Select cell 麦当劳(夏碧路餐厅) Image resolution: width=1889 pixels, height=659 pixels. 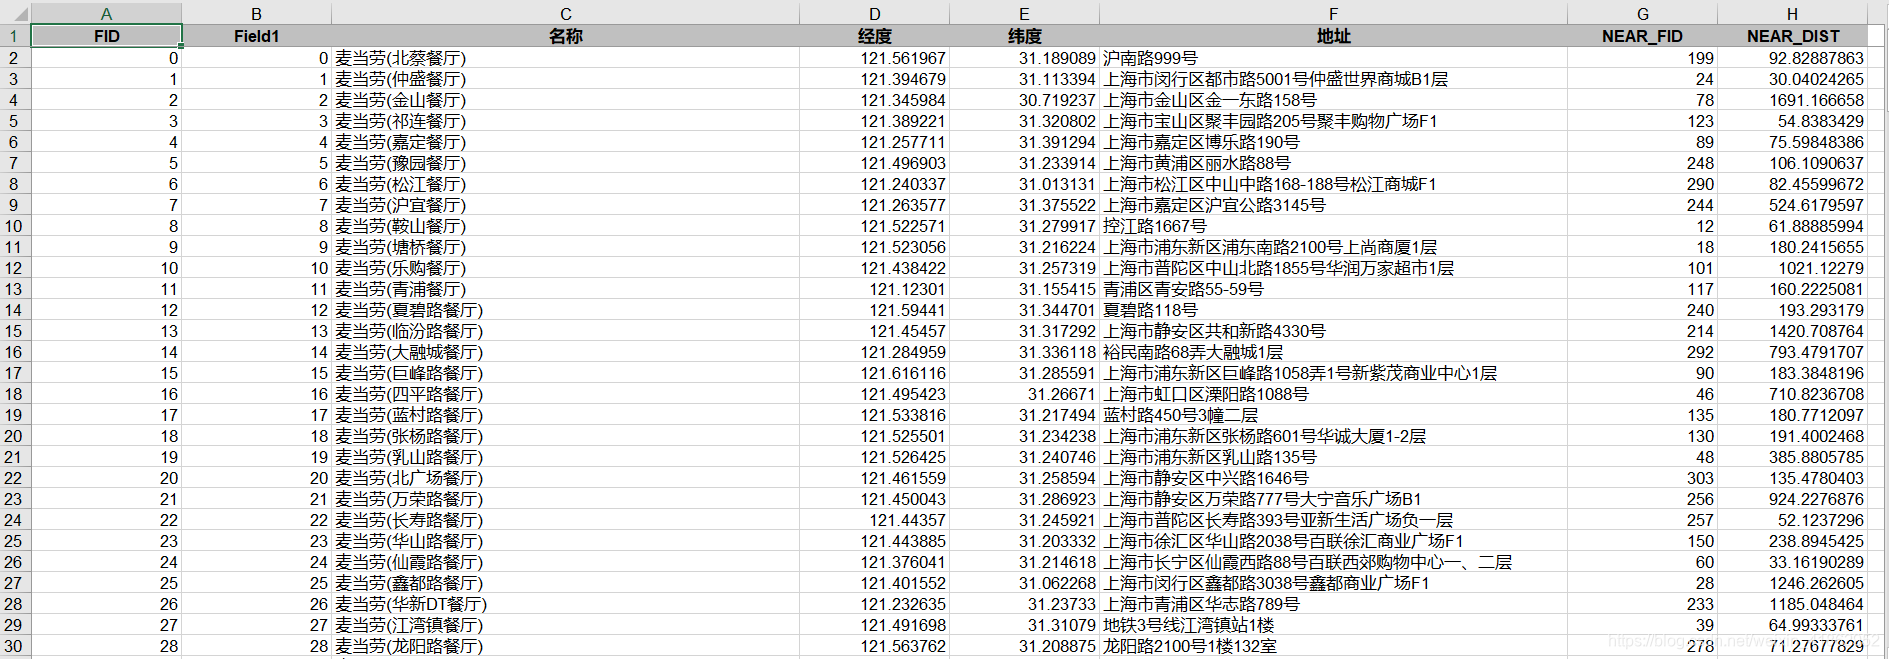[x=565, y=310]
